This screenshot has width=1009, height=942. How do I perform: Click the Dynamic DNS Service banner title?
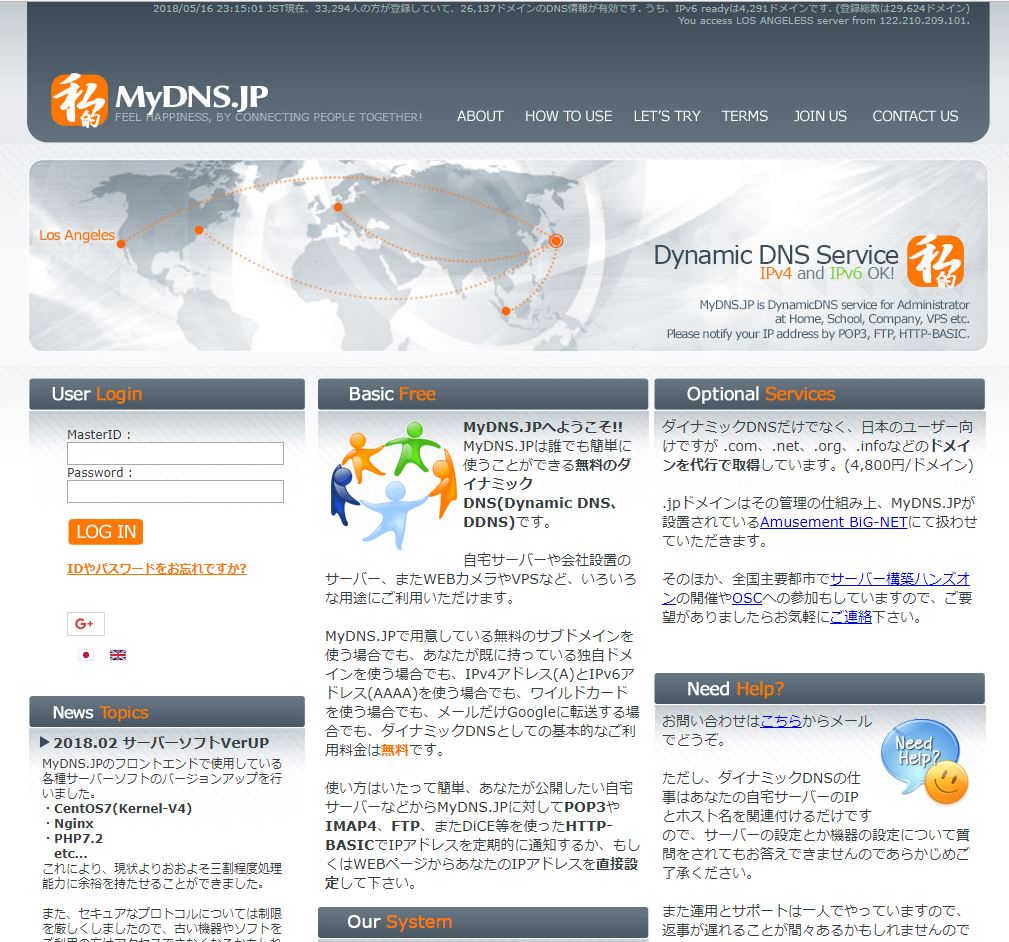775,255
